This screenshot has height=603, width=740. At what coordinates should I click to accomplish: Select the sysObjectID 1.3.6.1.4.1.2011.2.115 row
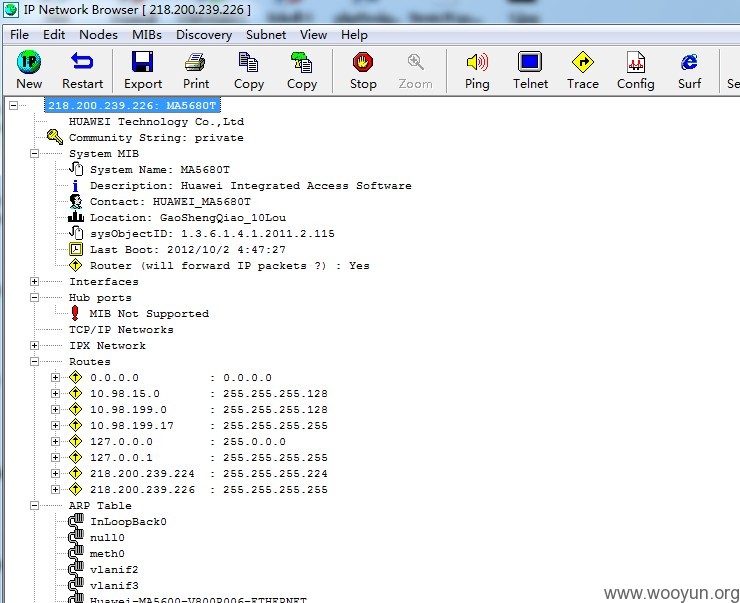212,234
